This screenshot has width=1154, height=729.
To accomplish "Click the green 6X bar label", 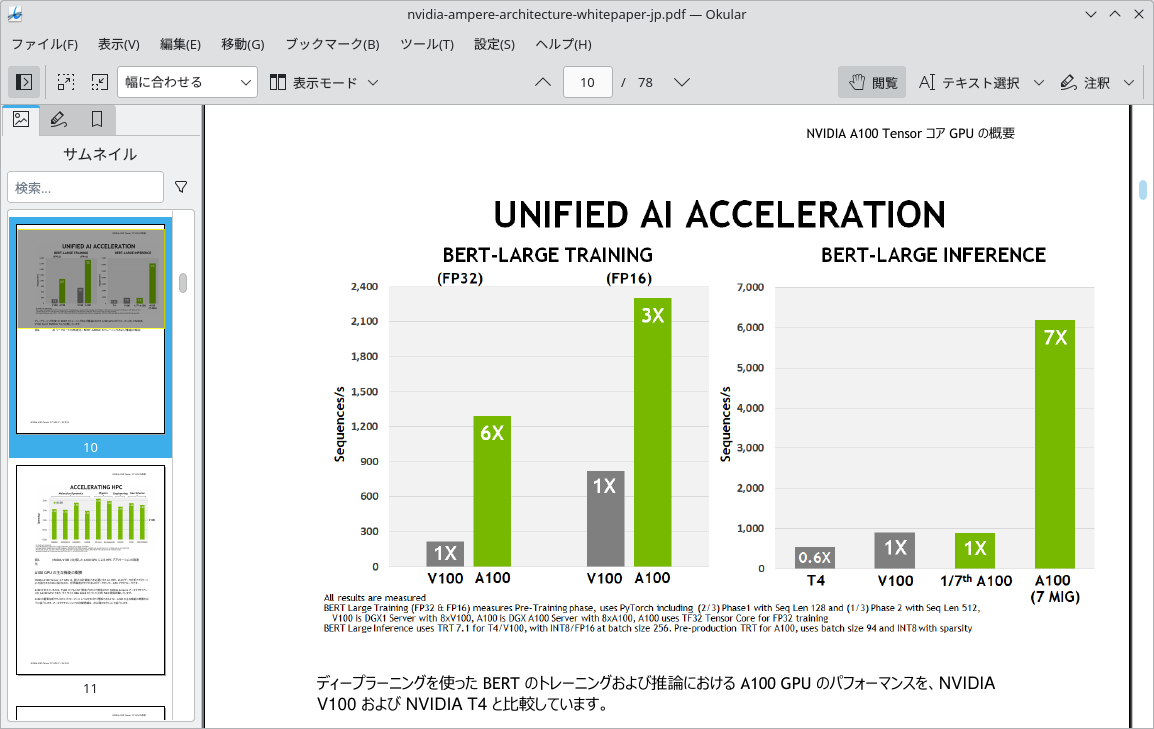I will (x=492, y=433).
